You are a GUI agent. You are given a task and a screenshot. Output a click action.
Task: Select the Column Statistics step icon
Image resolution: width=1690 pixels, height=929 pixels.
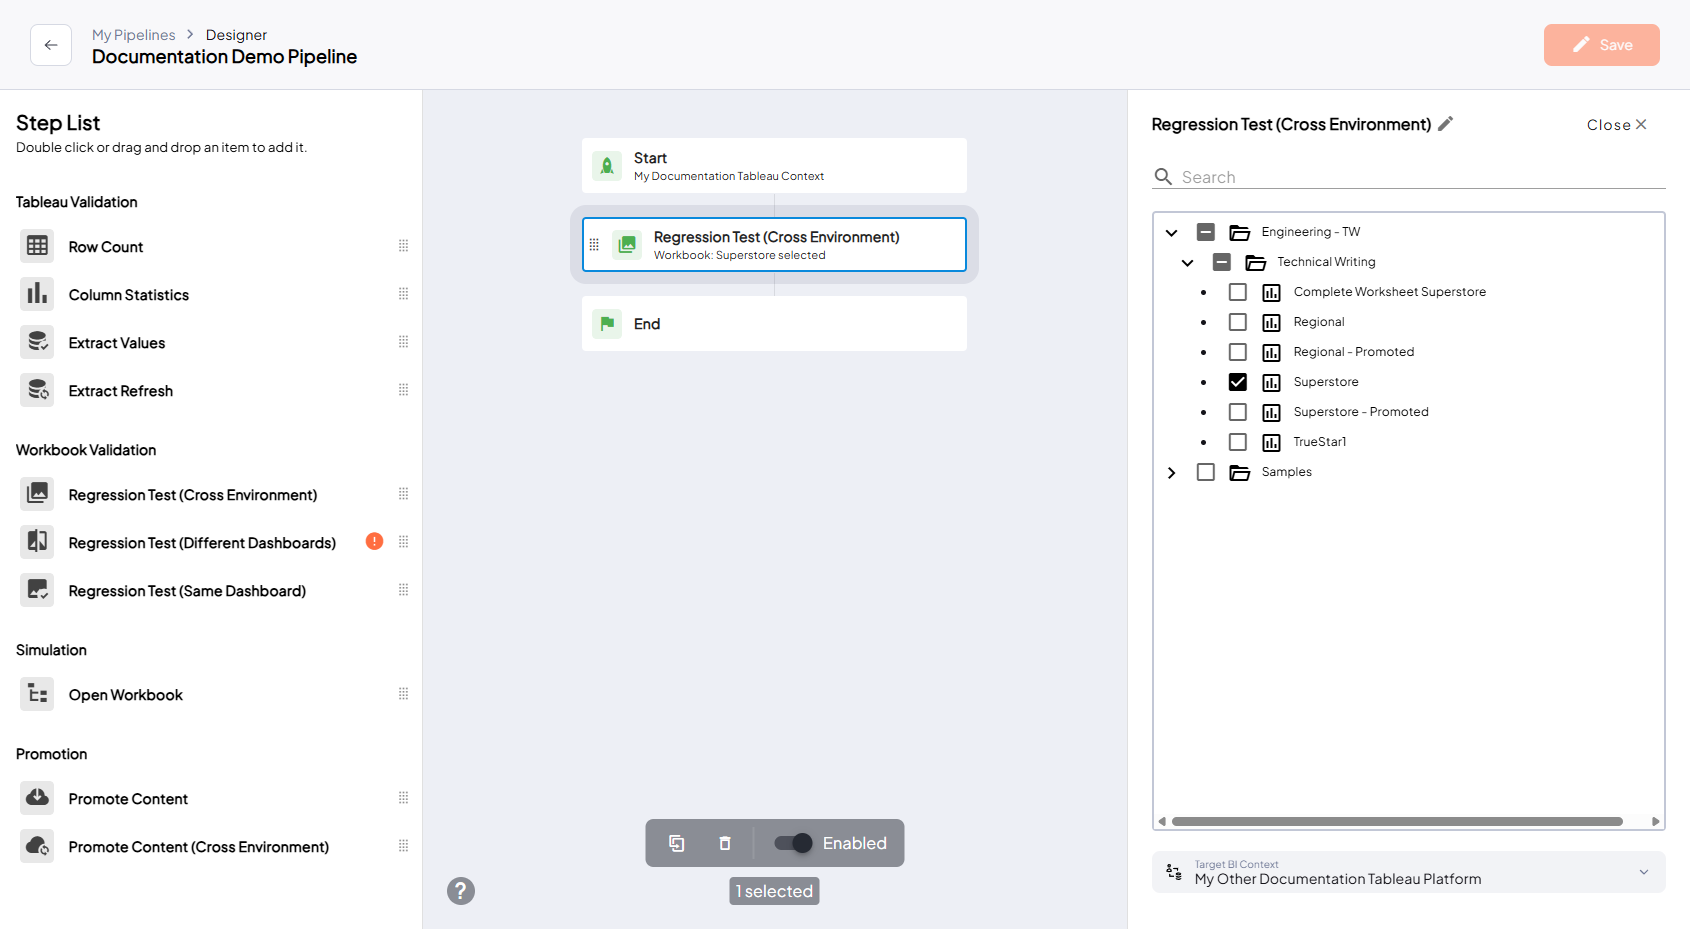37,294
